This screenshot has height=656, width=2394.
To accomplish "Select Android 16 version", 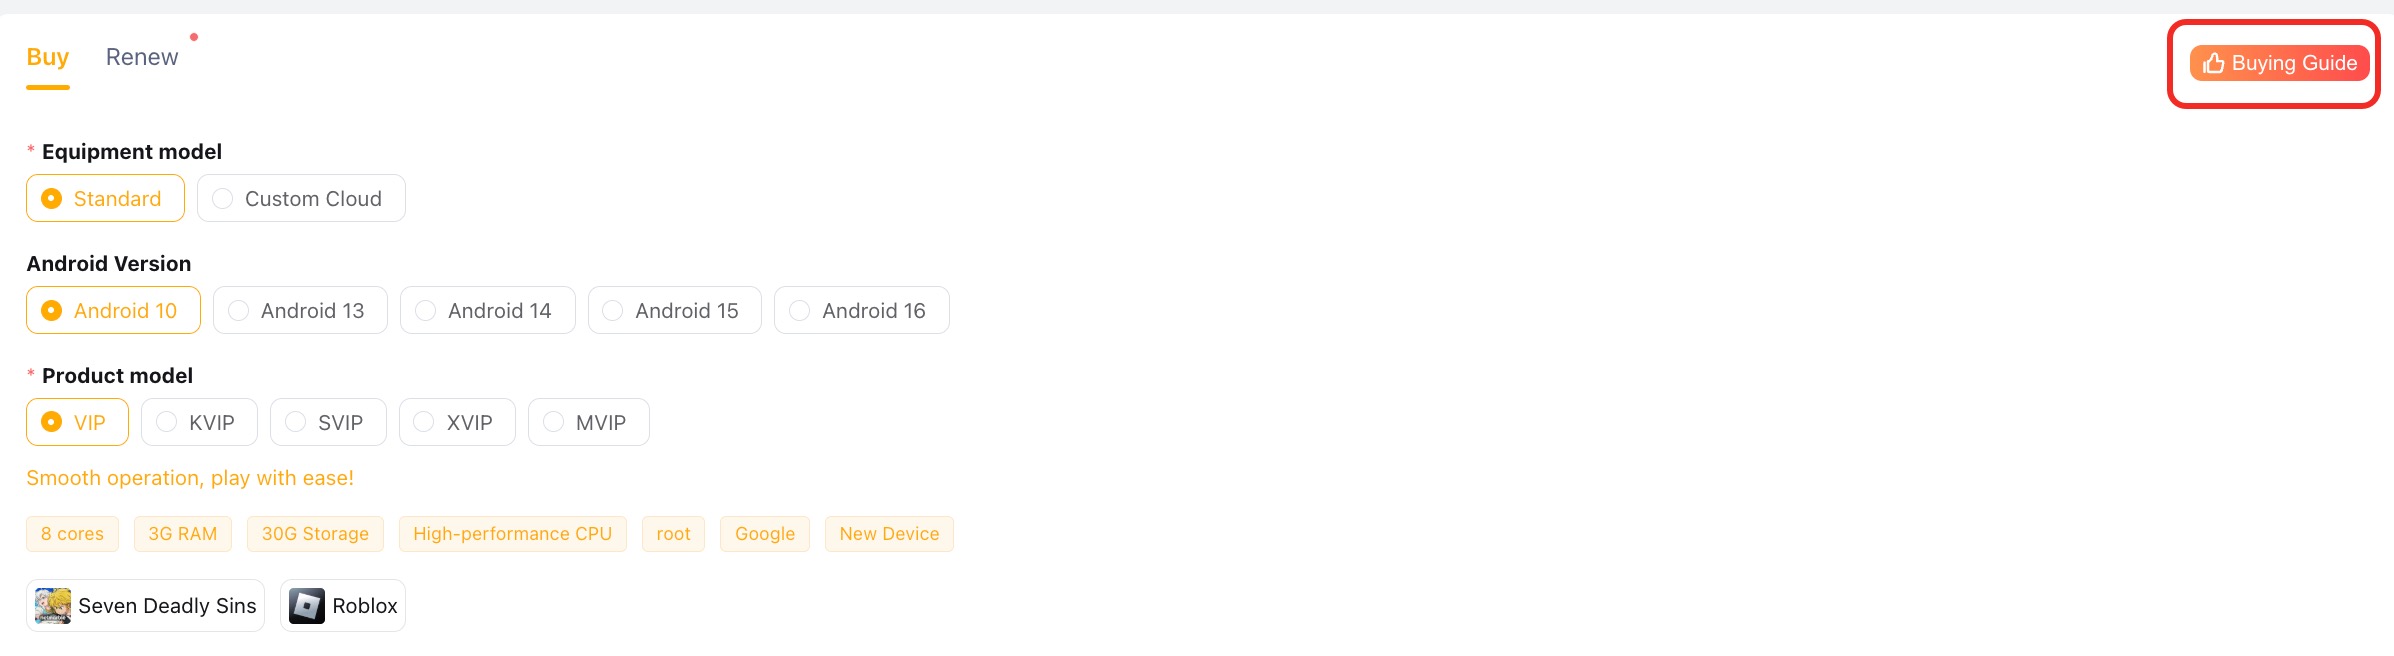I will click(861, 311).
